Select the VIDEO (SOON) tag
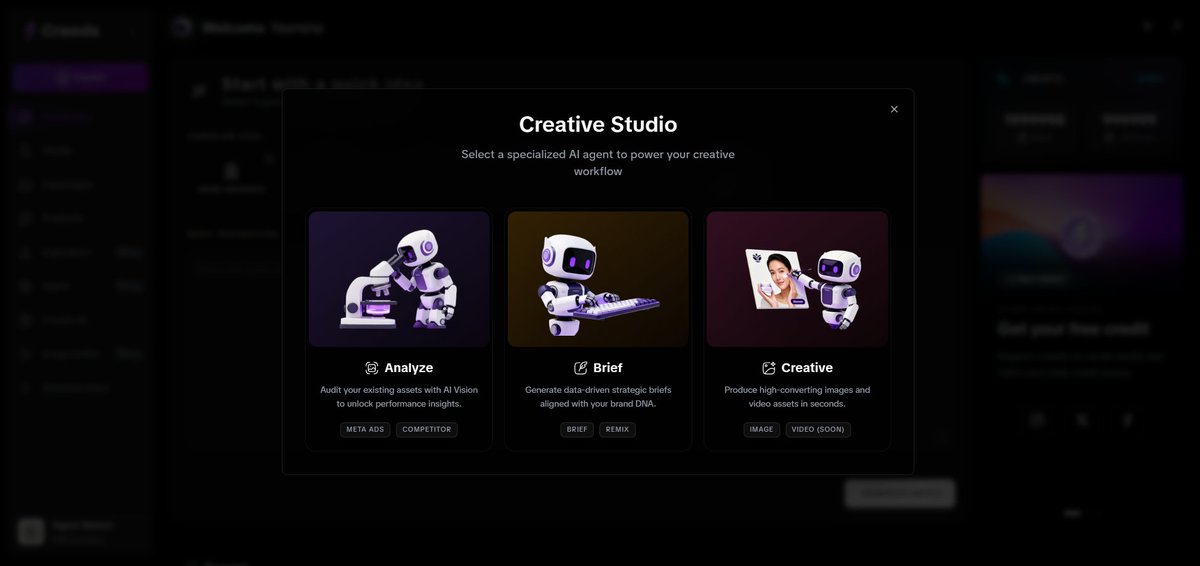The height and width of the screenshot is (566, 1200). tap(818, 430)
